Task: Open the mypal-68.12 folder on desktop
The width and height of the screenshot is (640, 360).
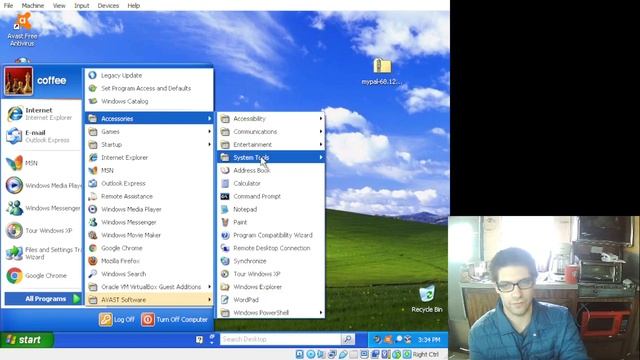Action: click(382, 72)
